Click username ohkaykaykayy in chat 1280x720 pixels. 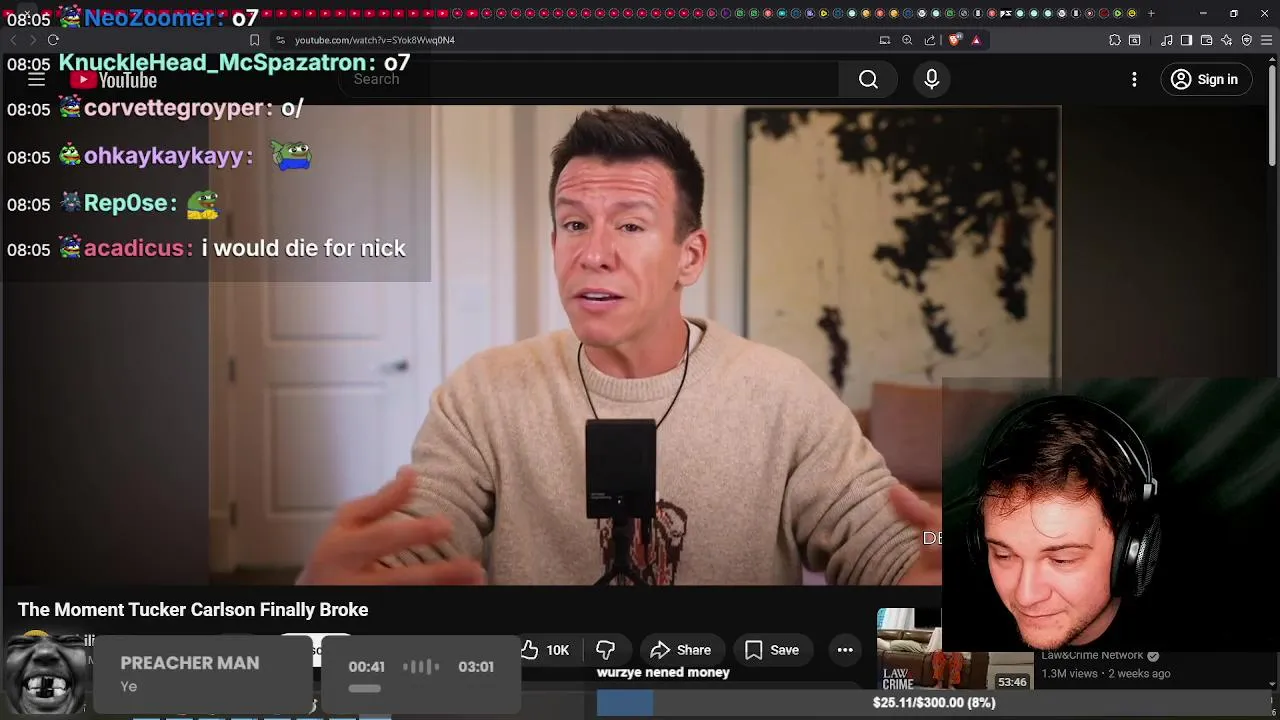pos(164,156)
